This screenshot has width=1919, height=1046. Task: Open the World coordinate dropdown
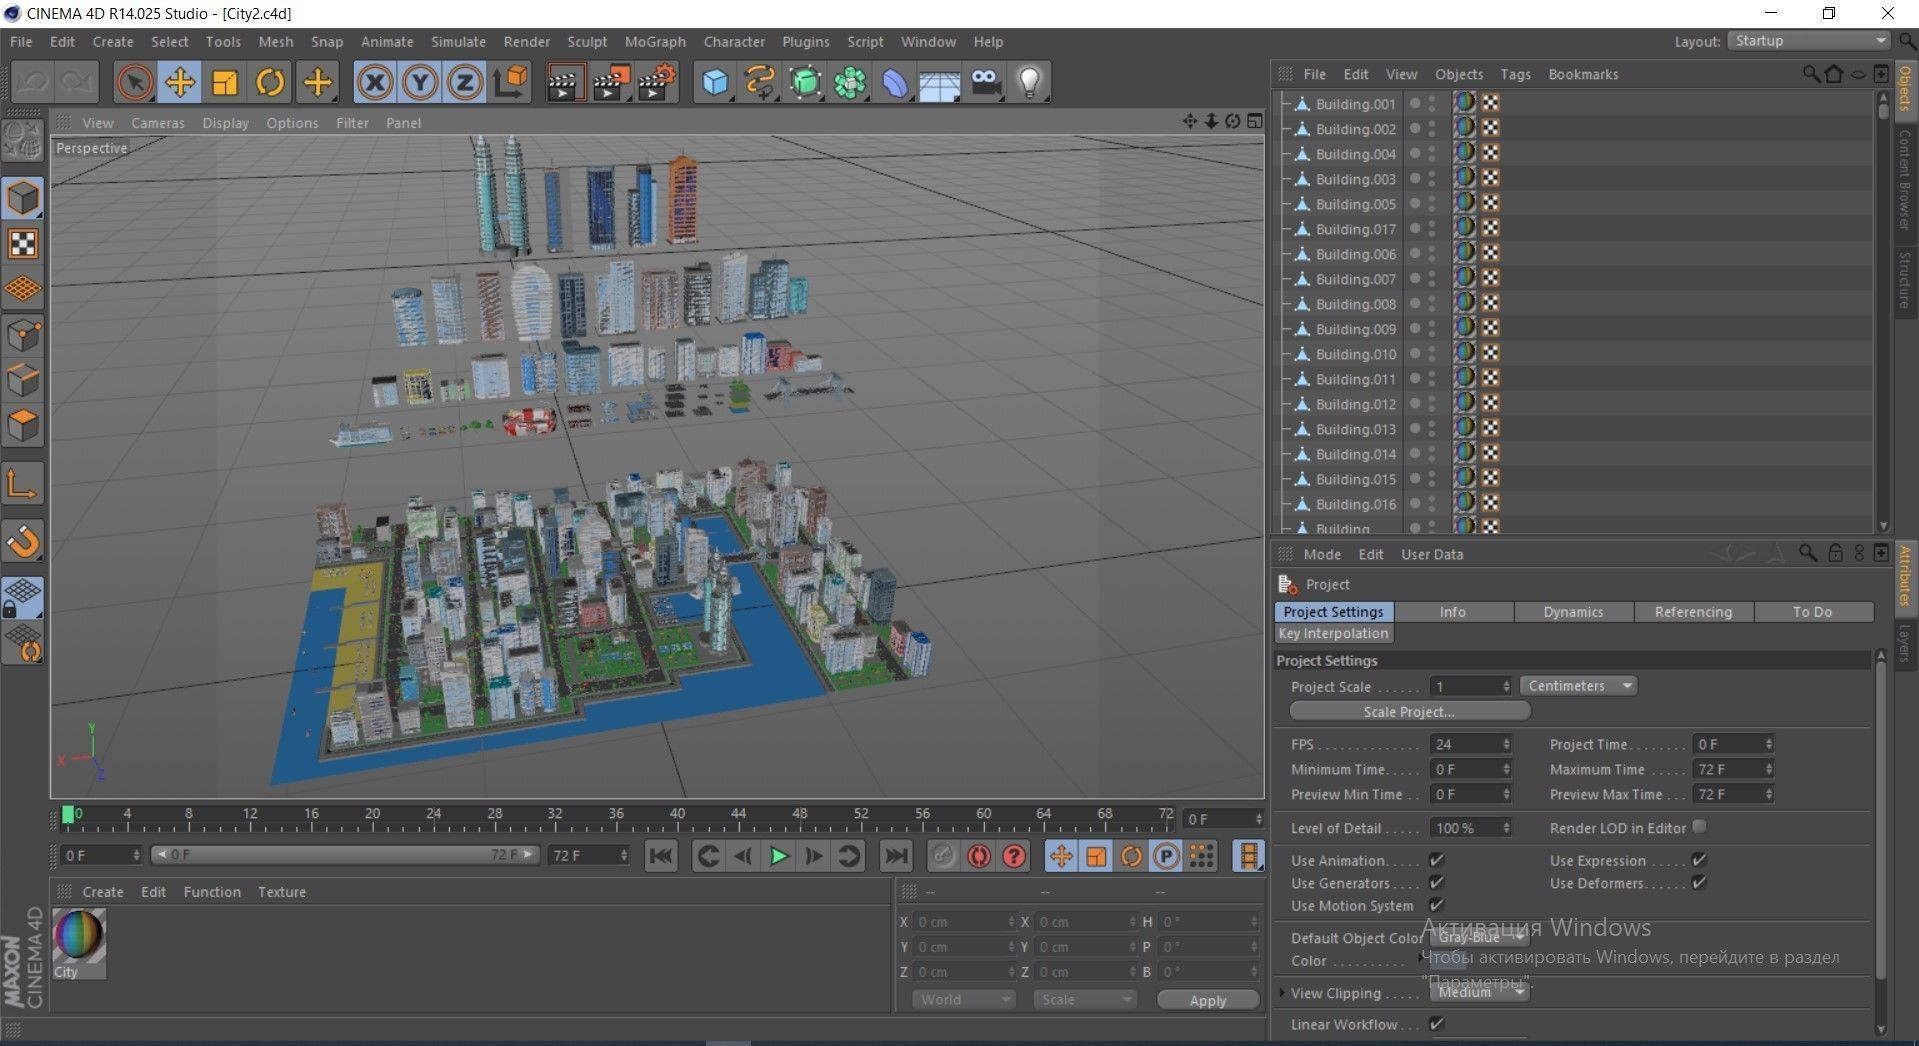coord(963,1000)
